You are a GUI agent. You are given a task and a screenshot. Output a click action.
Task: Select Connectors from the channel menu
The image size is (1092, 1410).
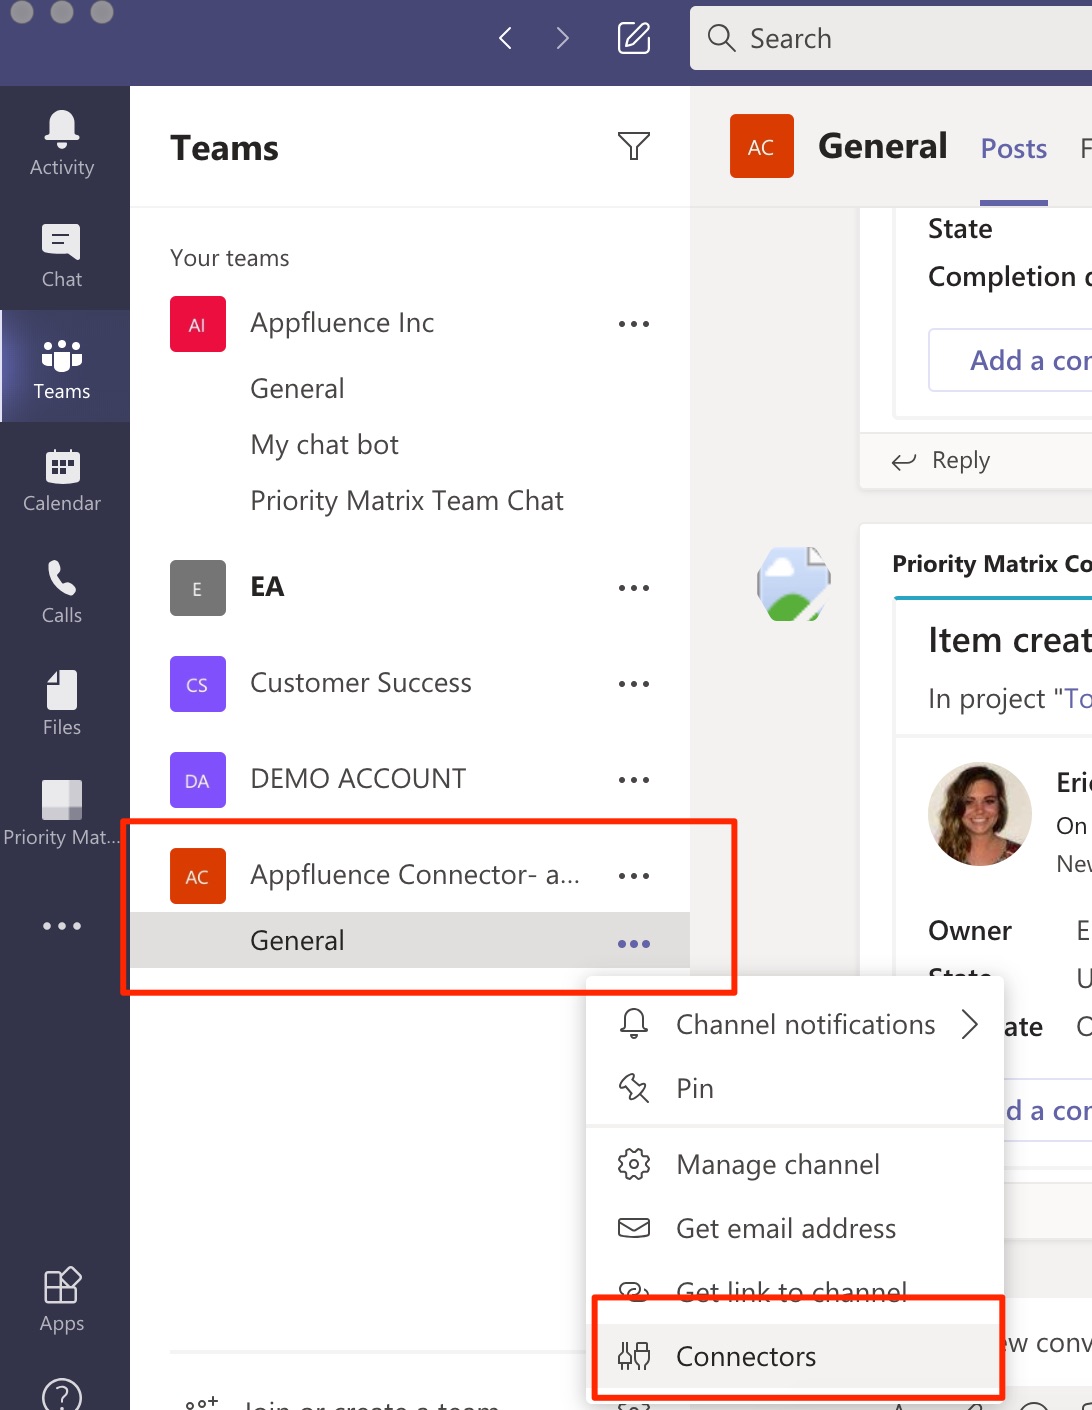(x=745, y=1356)
